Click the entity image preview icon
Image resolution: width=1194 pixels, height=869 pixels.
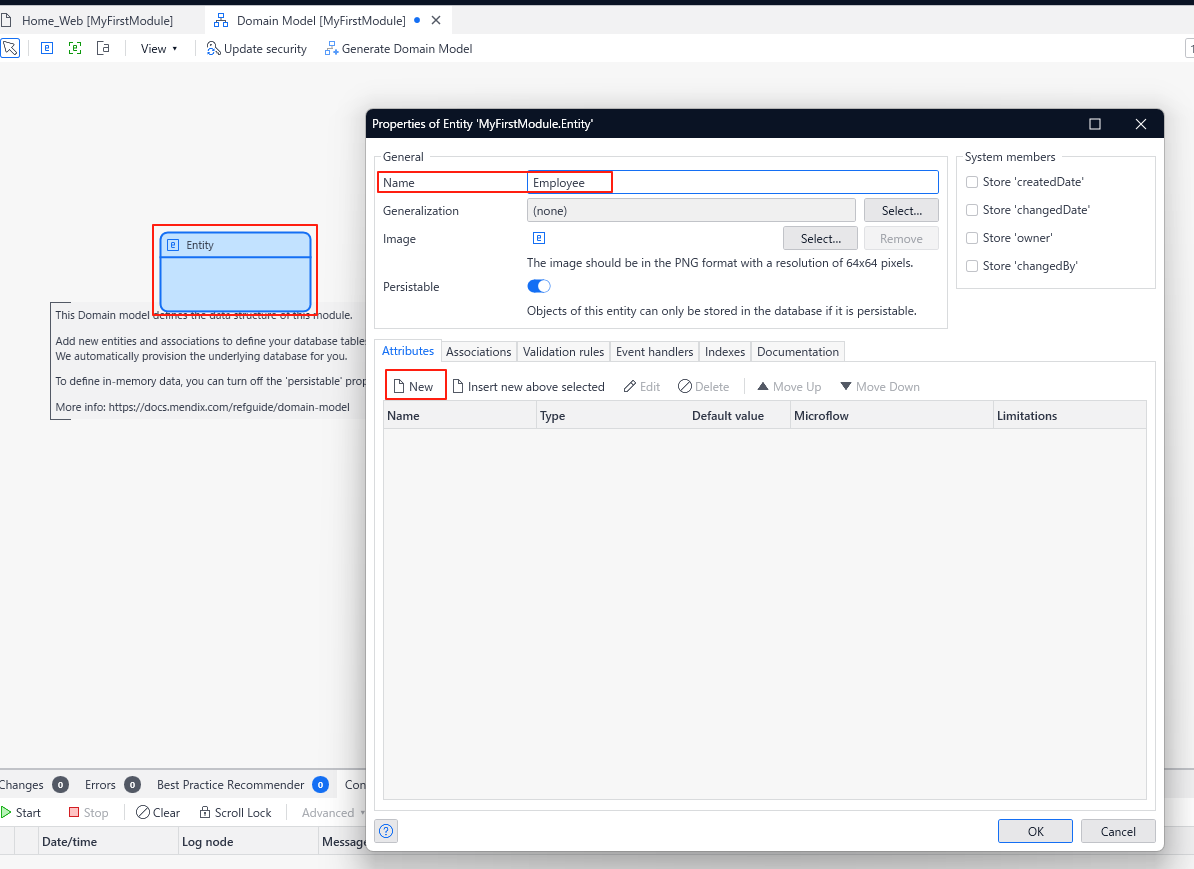538,238
